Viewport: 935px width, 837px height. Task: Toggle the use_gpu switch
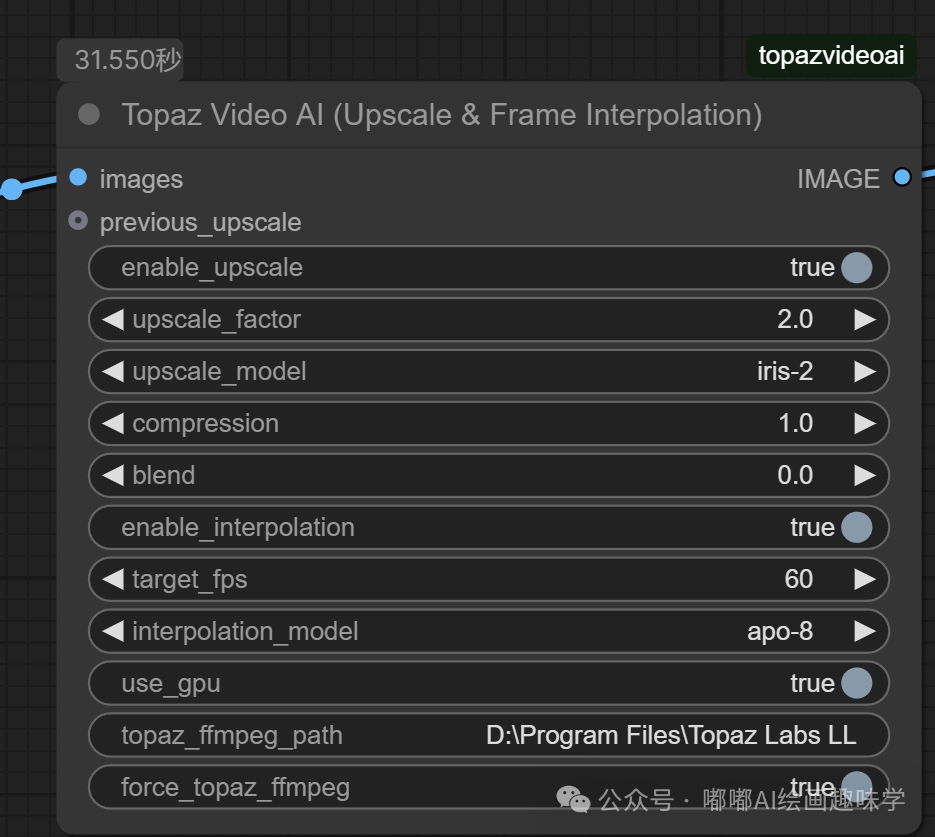[x=857, y=683]
